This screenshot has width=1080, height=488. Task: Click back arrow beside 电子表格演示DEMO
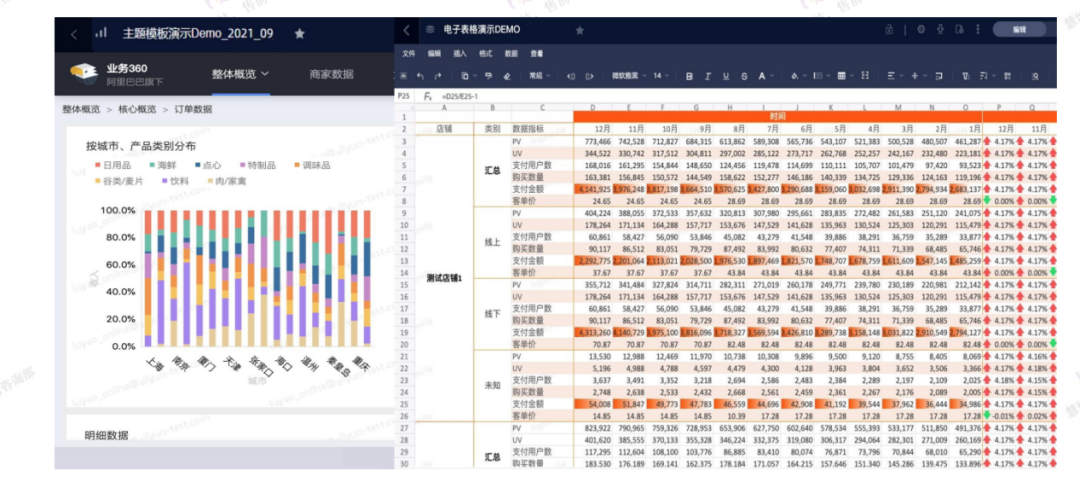[407, 29]
